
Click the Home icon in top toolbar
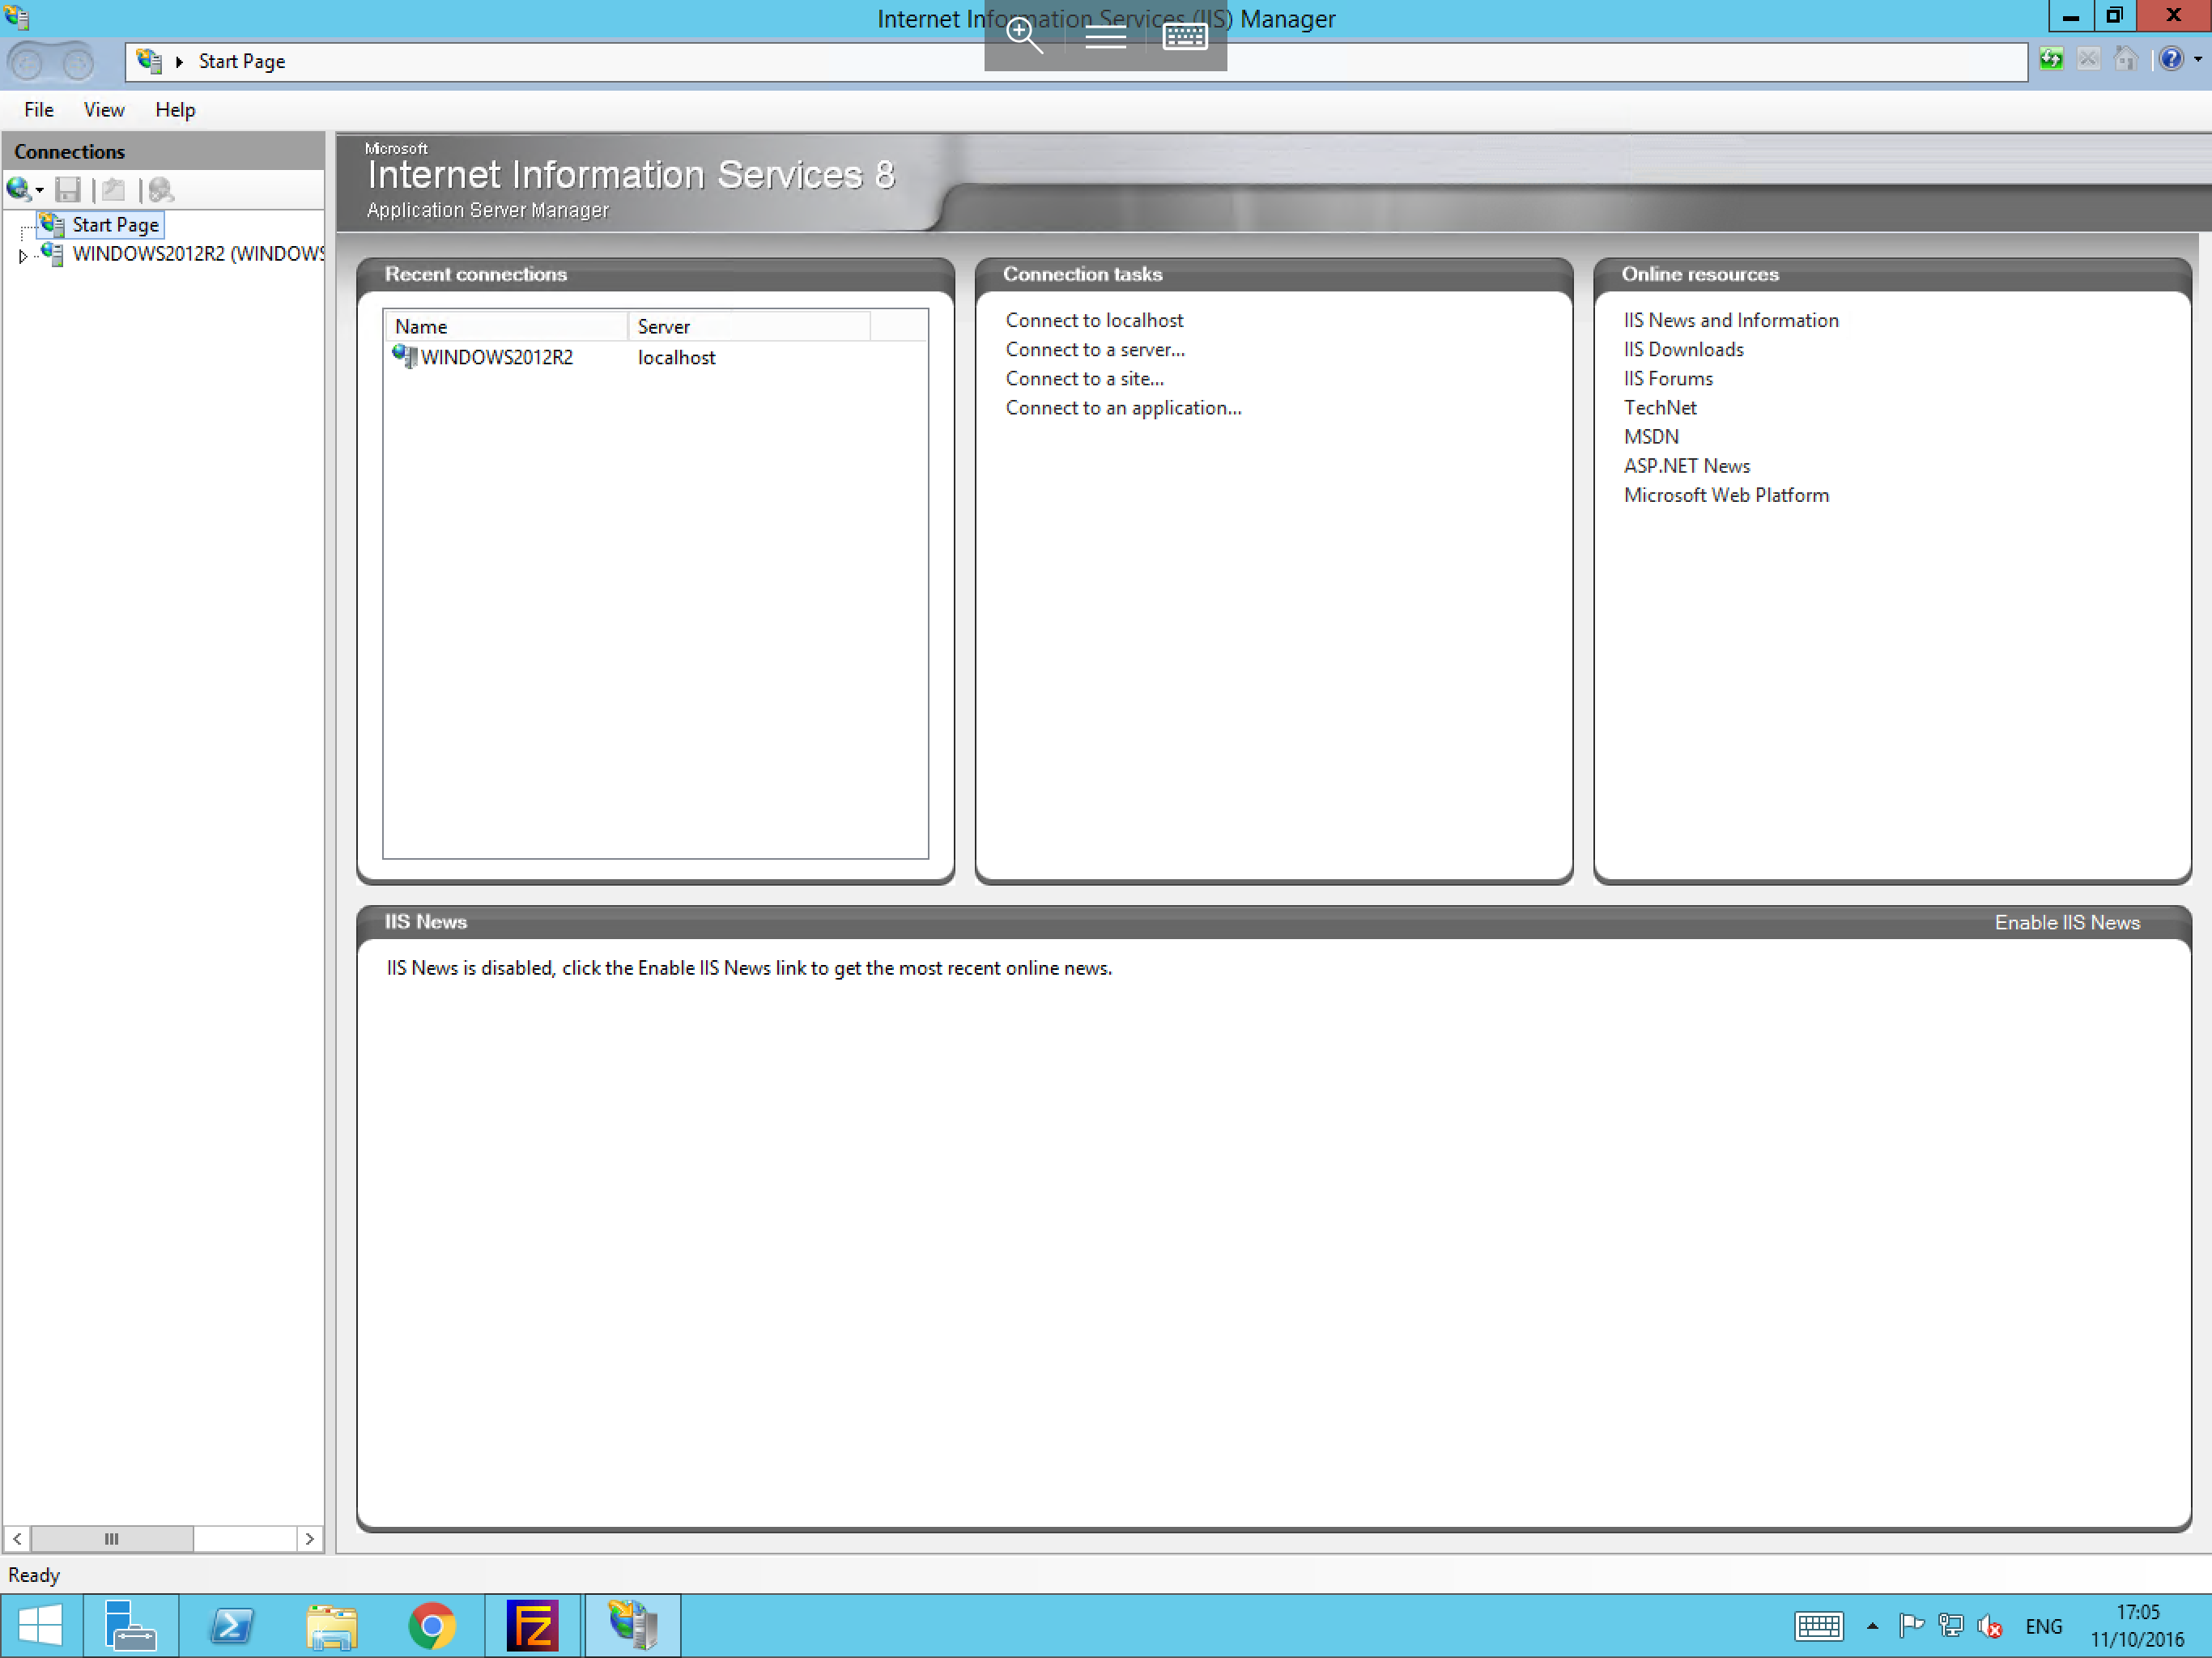[x=2125, y=60]
